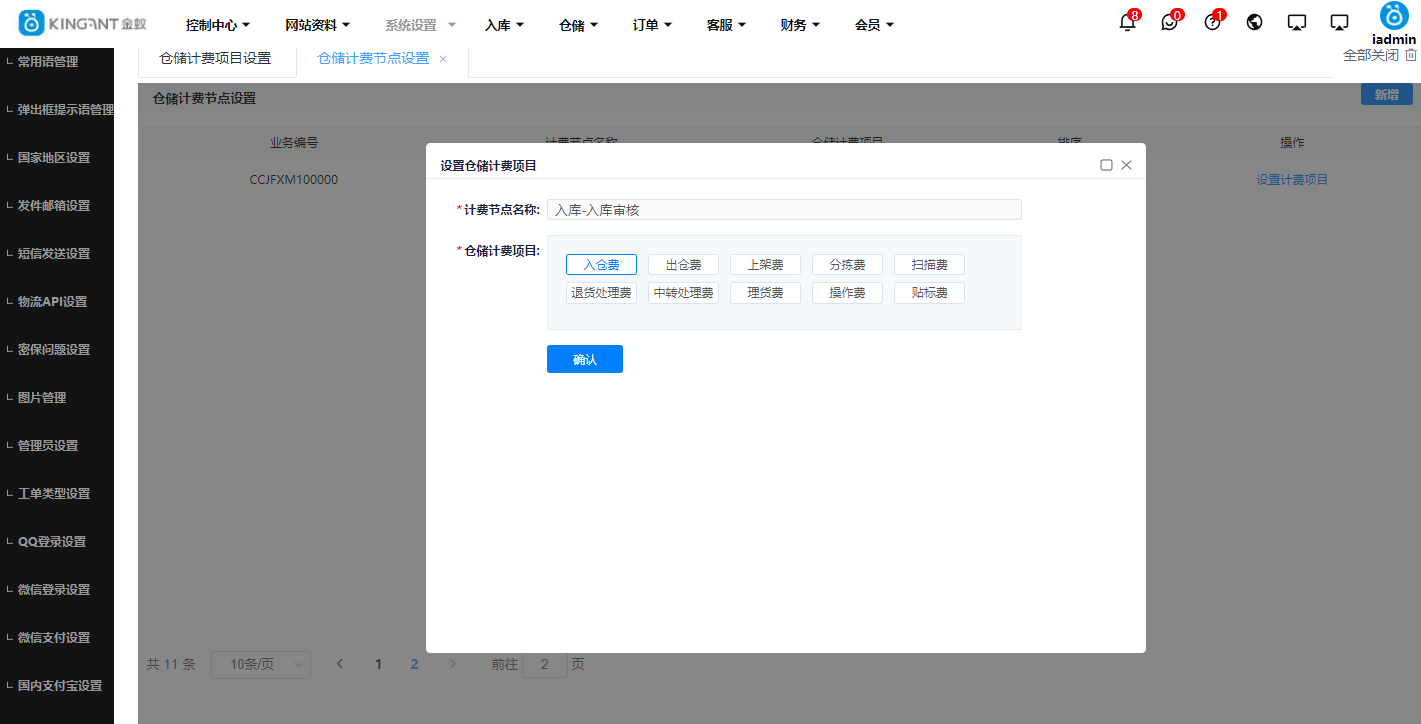Click the 前往 page number input field
Screen dimensions: 1421x724
544,664
